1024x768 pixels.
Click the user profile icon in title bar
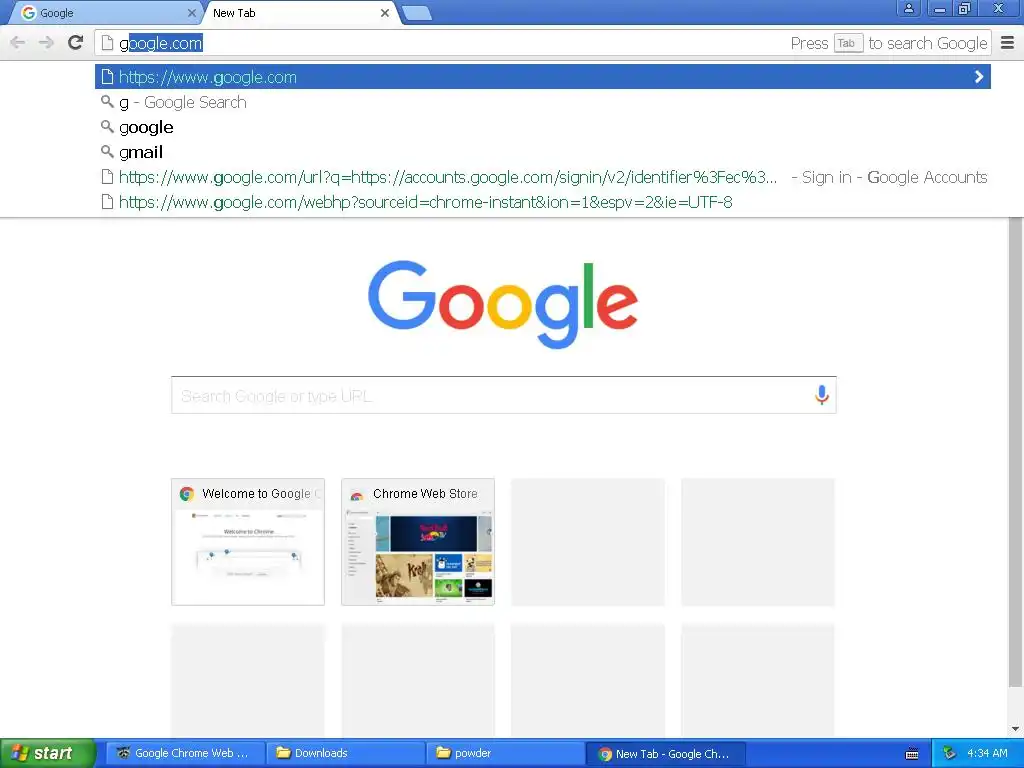(908, 8)
